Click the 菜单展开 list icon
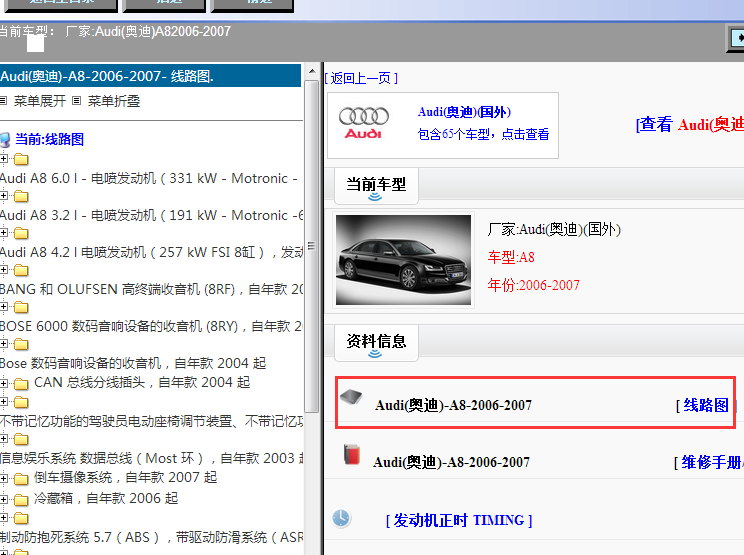The height and width of the screenshot is (555, 744). tap(3, 101)
